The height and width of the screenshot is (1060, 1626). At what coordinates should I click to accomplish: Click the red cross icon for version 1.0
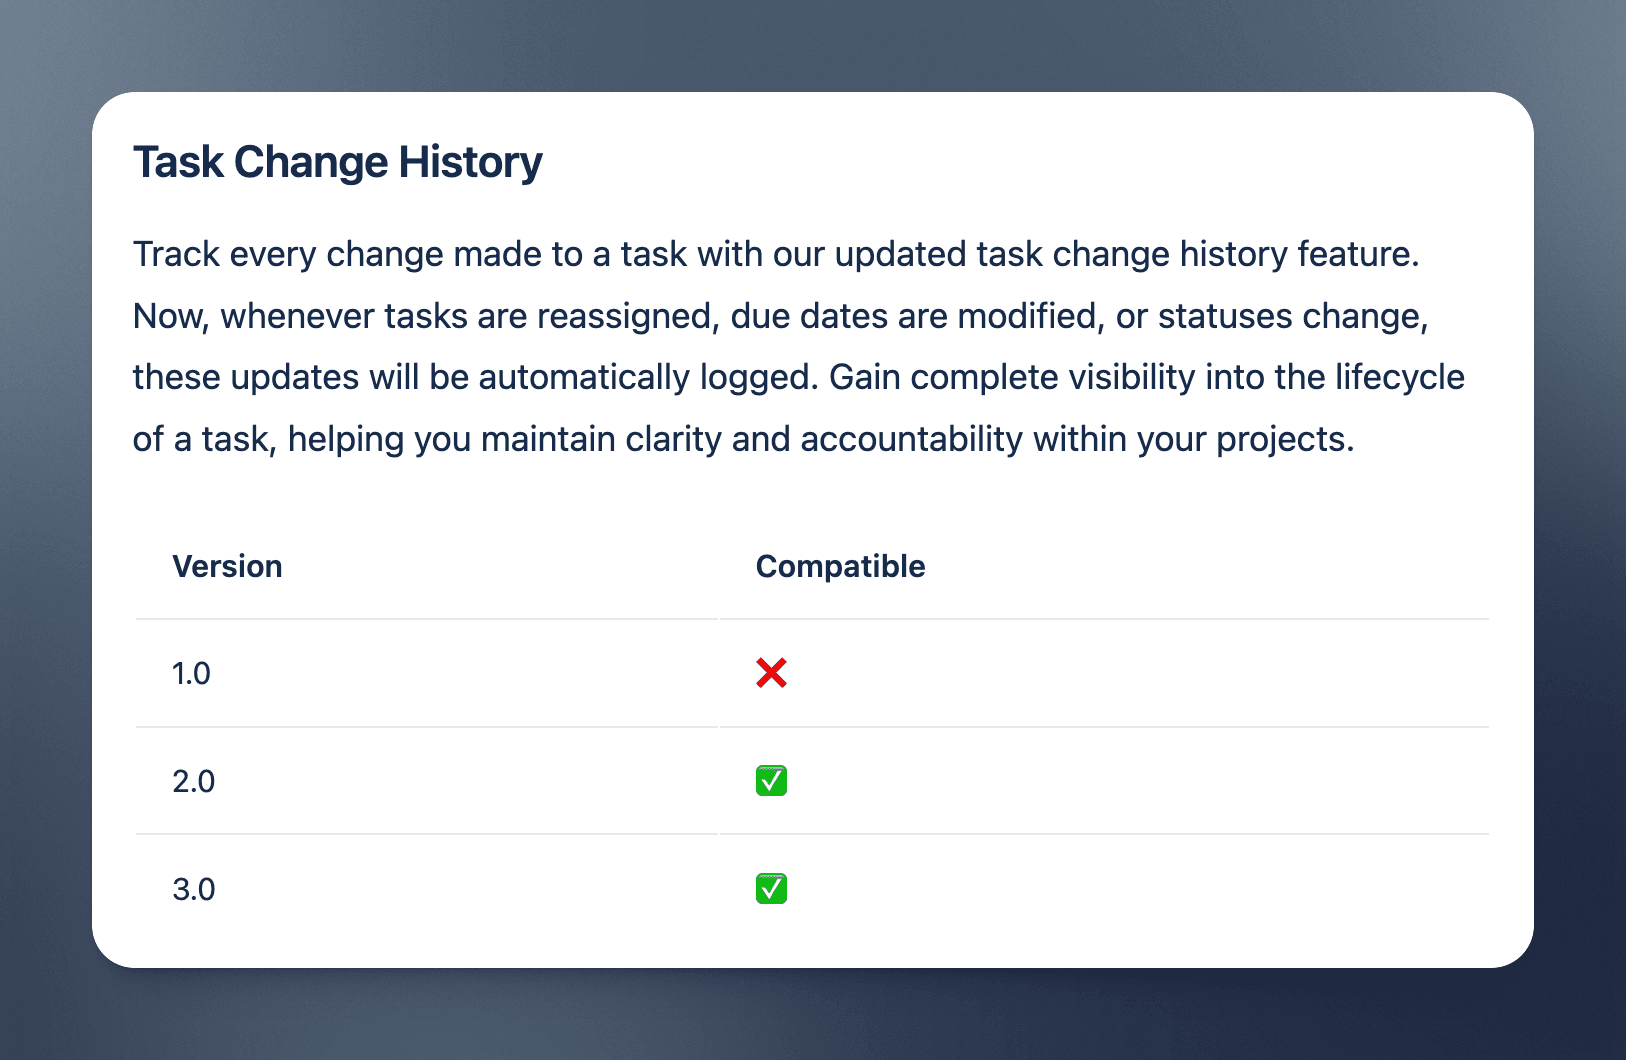click(771, 673)
